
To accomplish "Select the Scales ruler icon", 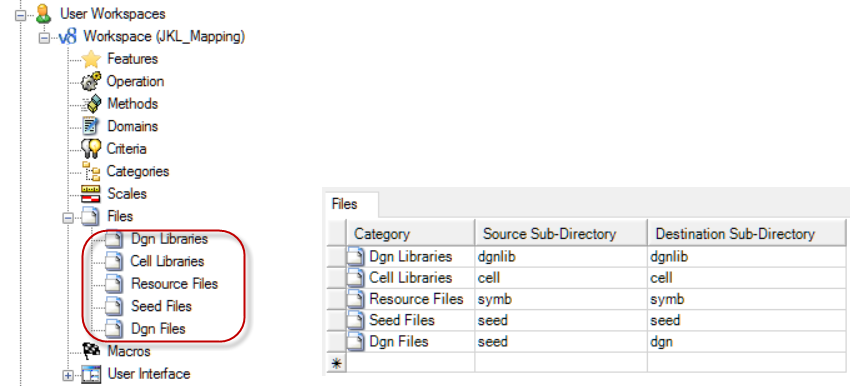I will pos(90,194).
